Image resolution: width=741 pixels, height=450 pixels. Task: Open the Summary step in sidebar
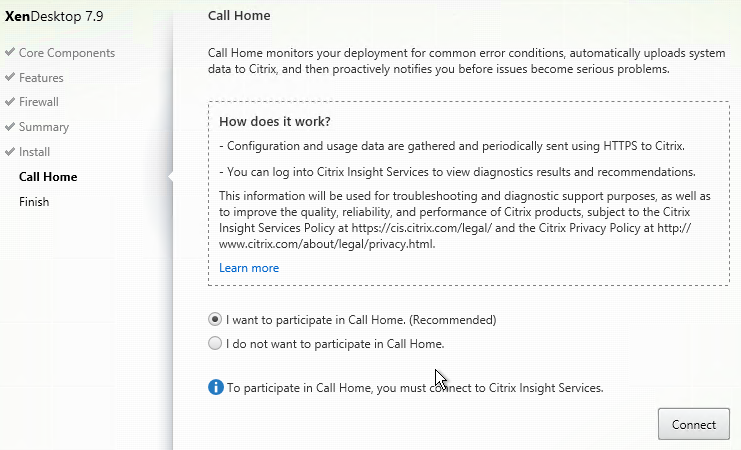click(x=44, y=127)
